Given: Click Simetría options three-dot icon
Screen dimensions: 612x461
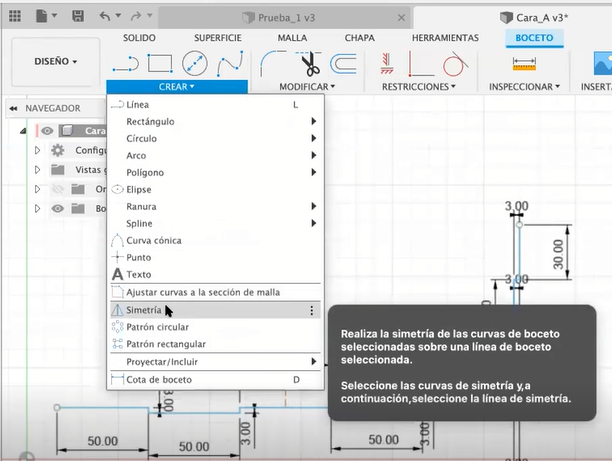Looking at the screenshot, I should [311, 310].
